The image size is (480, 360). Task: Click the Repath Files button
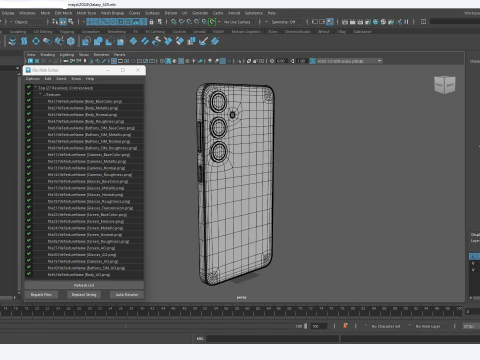click(x=41, y=295)
